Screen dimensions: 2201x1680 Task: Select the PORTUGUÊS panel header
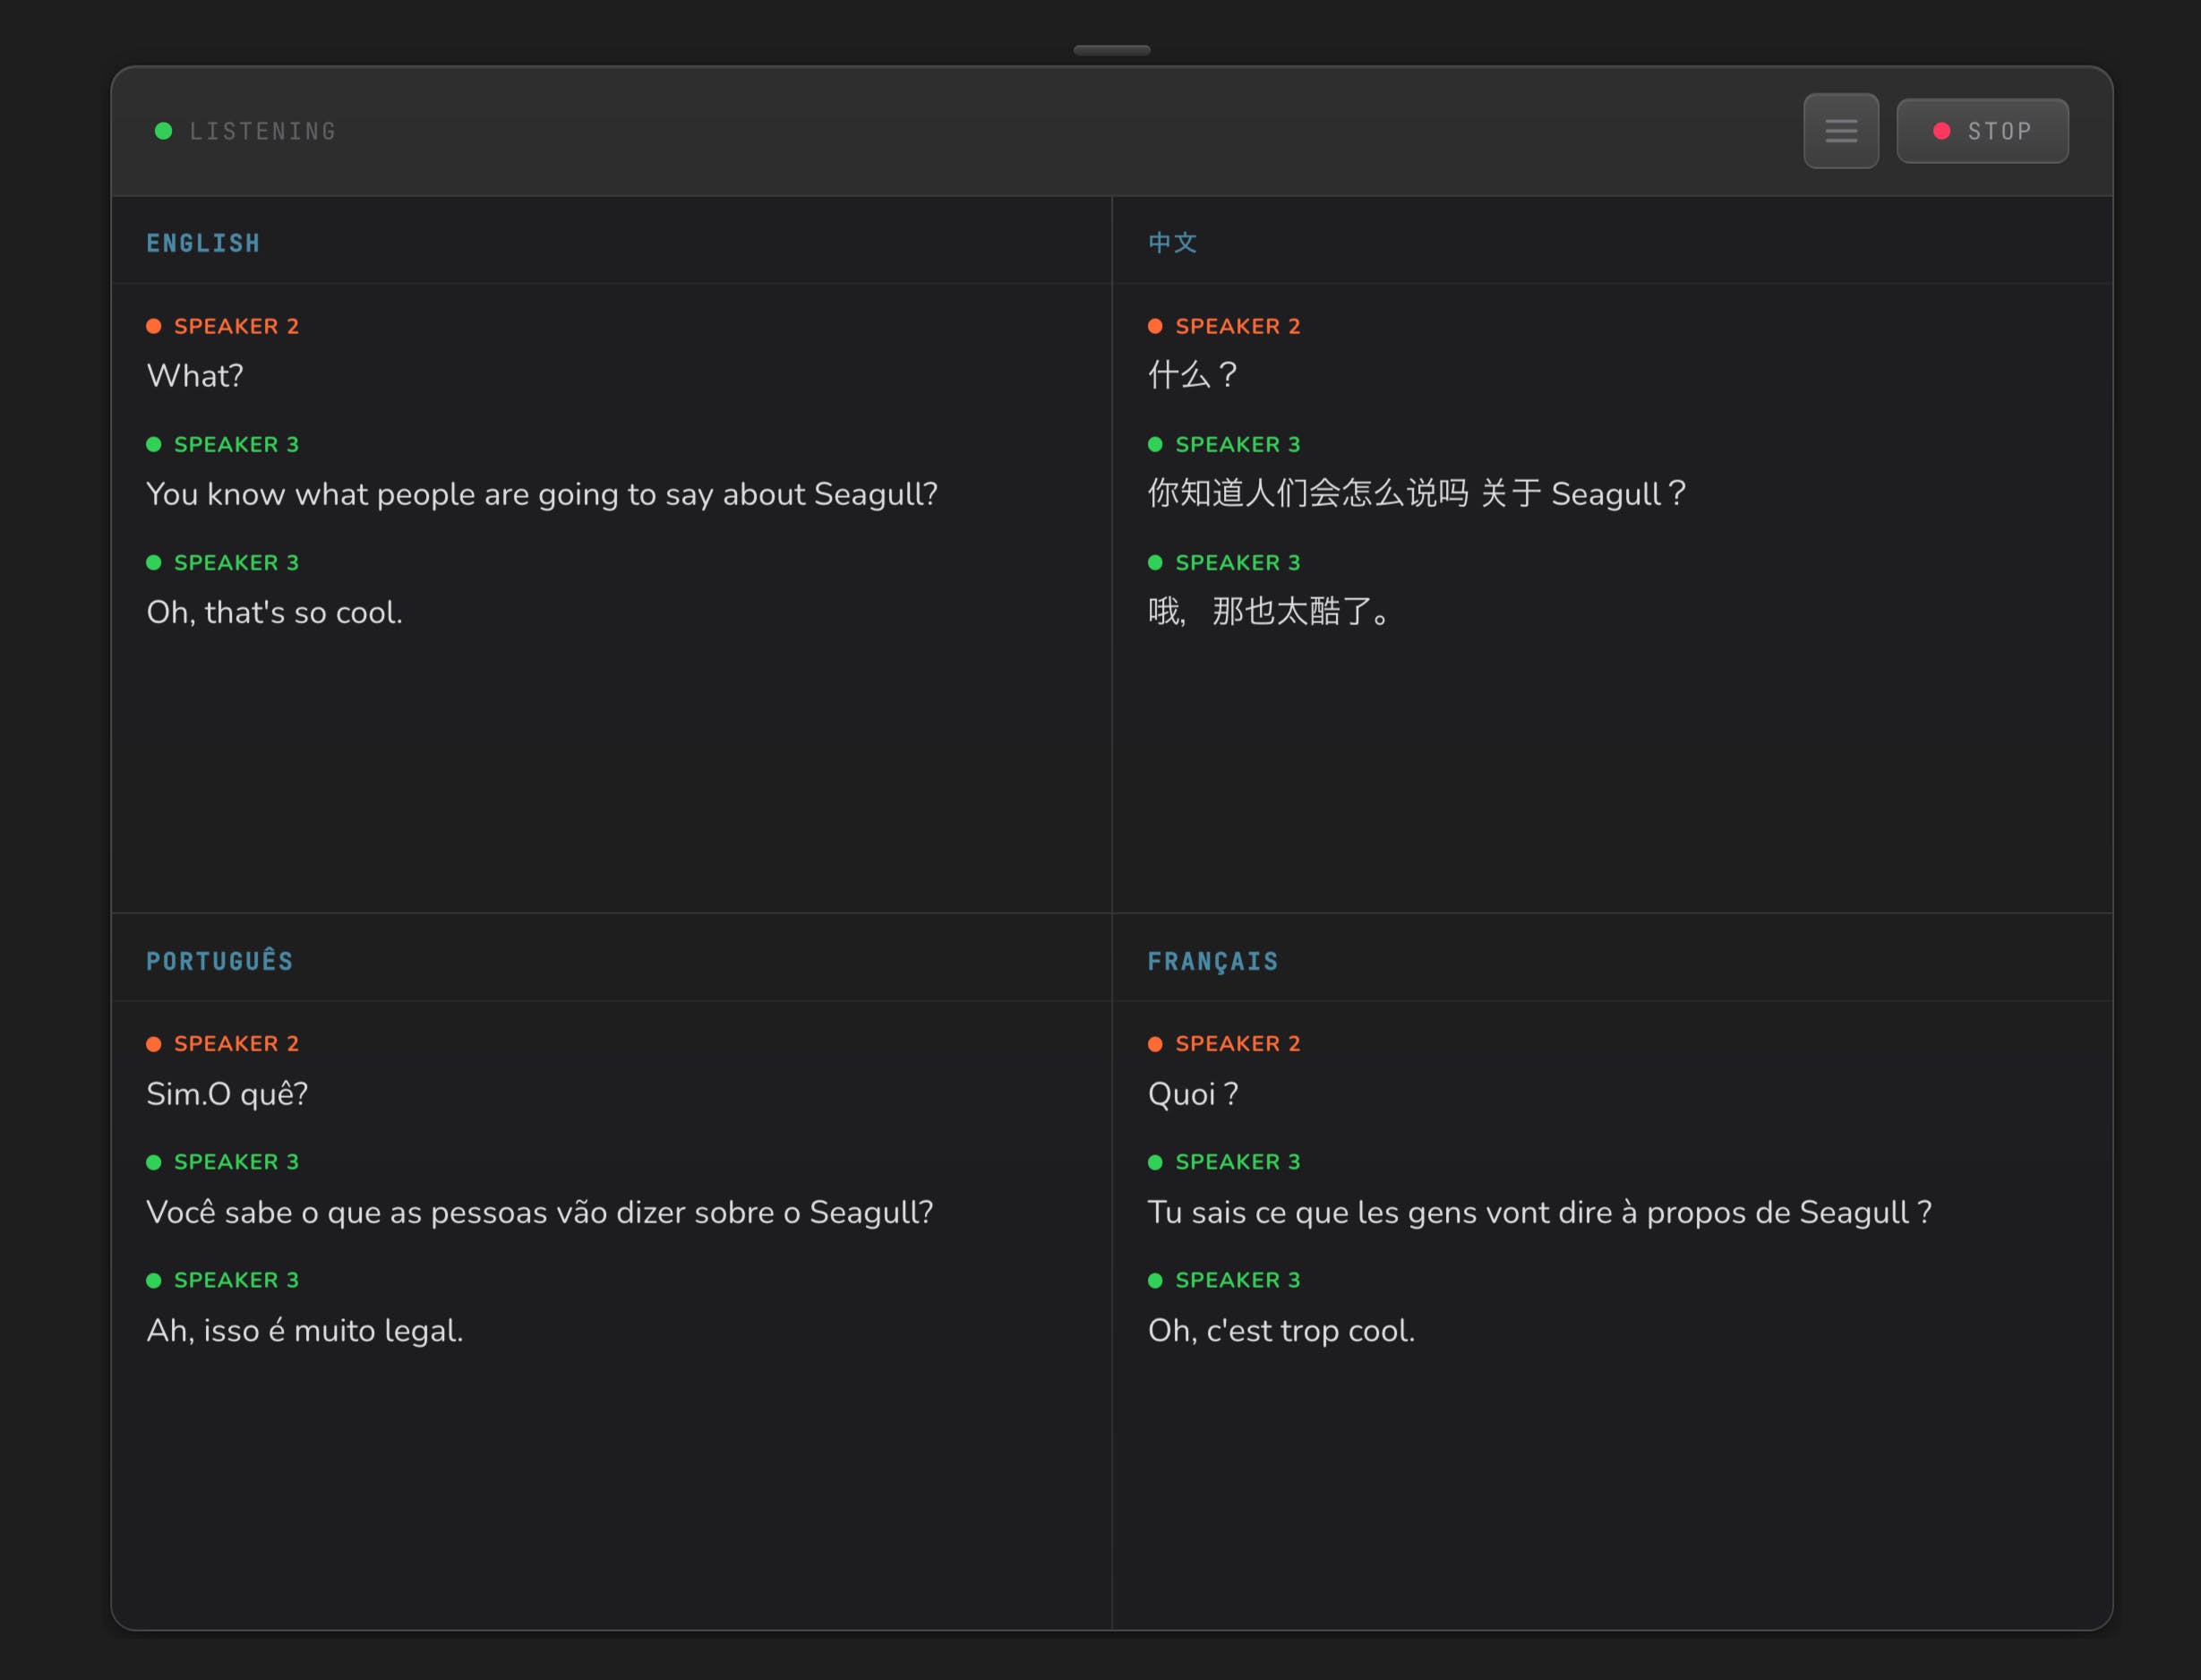tap(220, 961)
